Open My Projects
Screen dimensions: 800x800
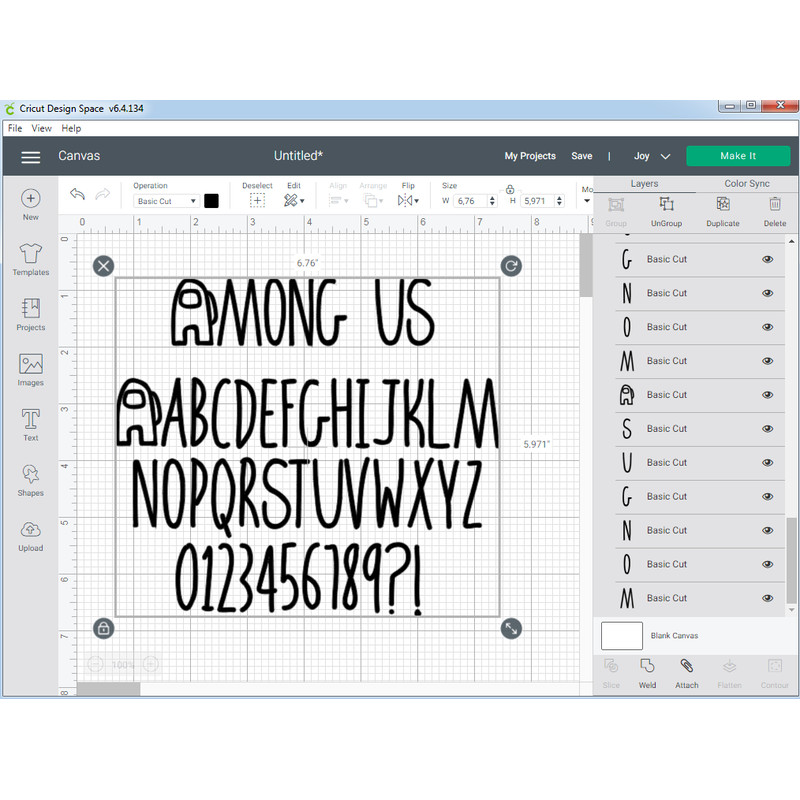pos(530,156)
